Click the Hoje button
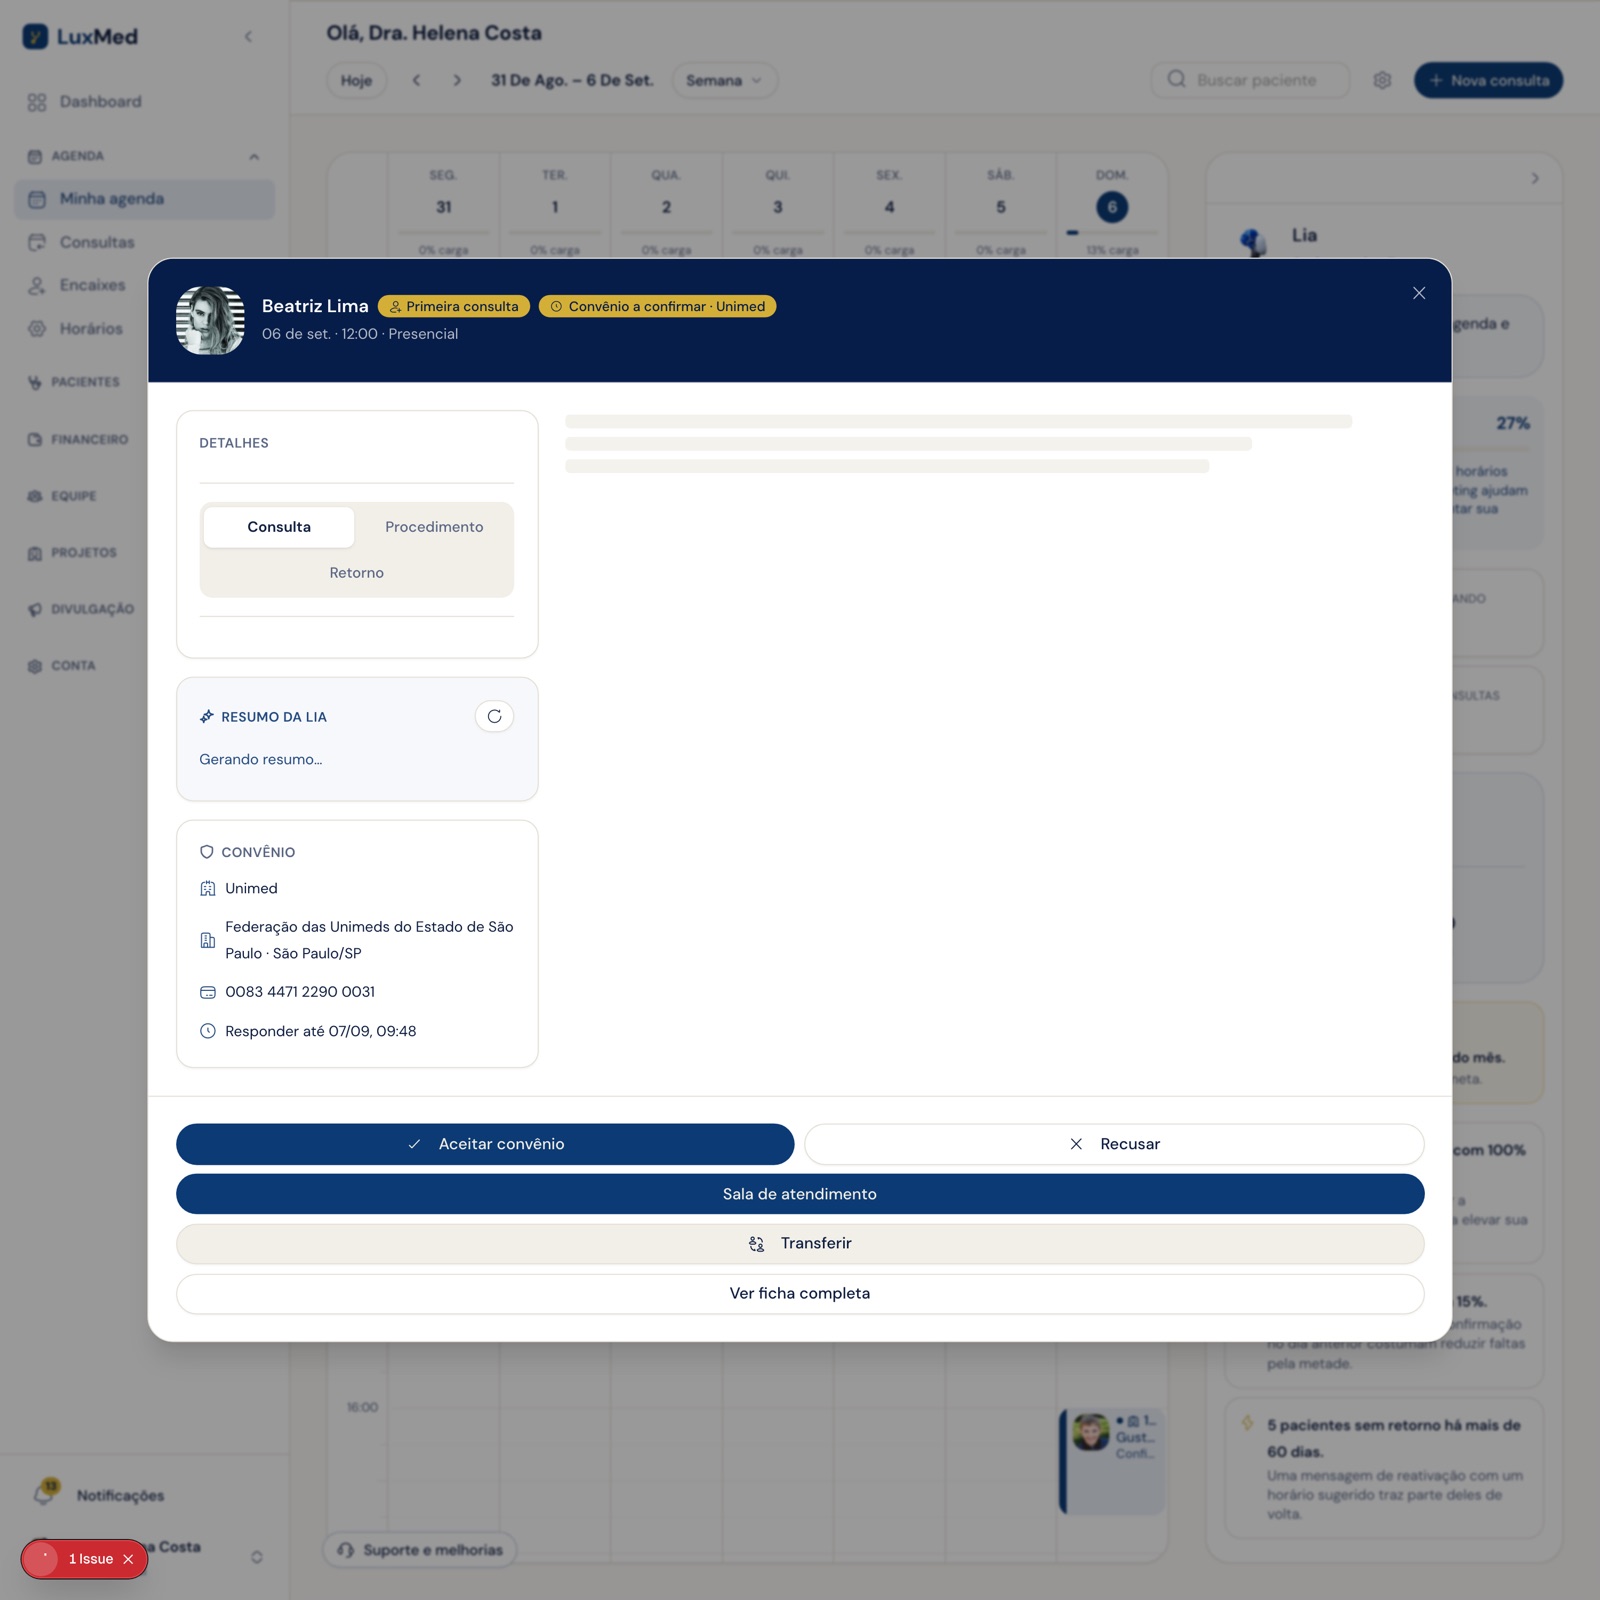Viewport: 1600px width, 1600px height. point(356,80)
